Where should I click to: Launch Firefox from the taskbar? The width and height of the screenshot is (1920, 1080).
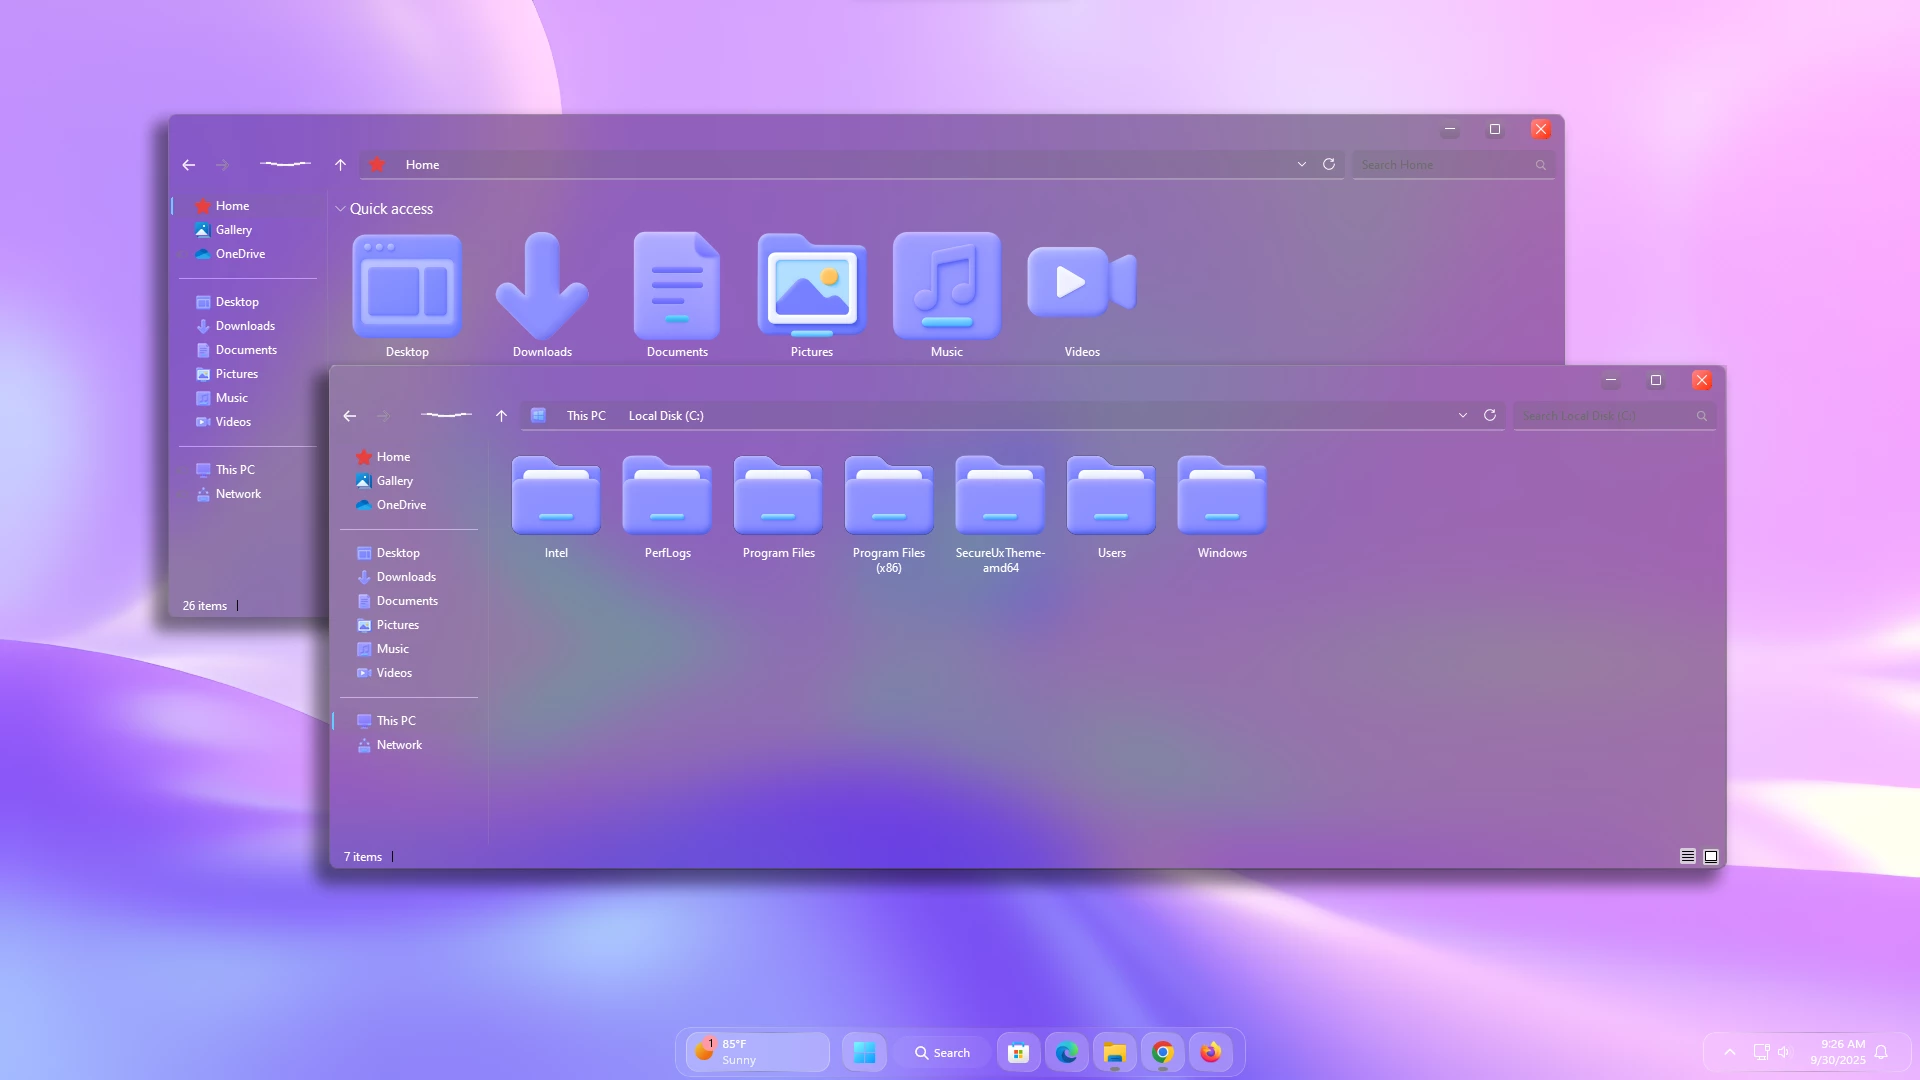[x=1211, y=1052]
